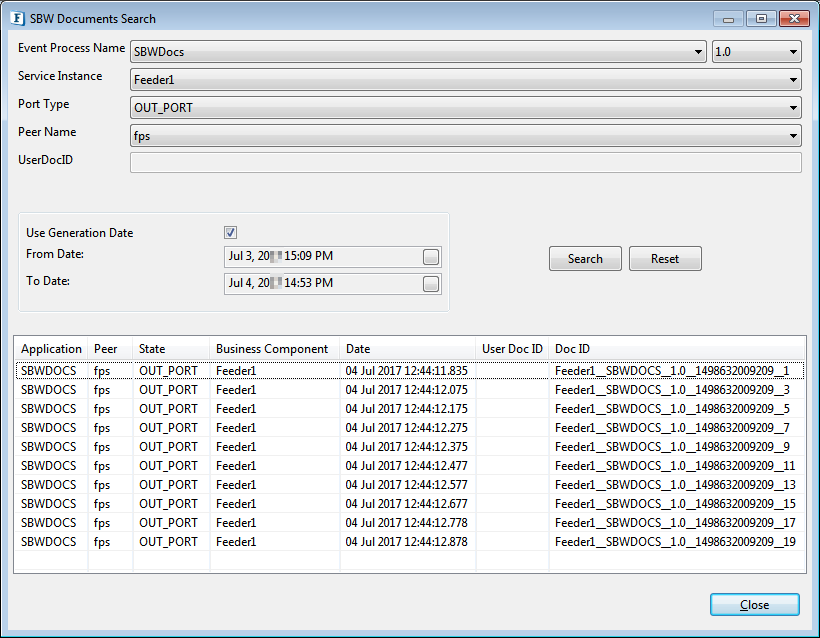This screenshot has width=820, height=638.
Task: Click into the UserDocID text field
Action: (x=465, y=163)
